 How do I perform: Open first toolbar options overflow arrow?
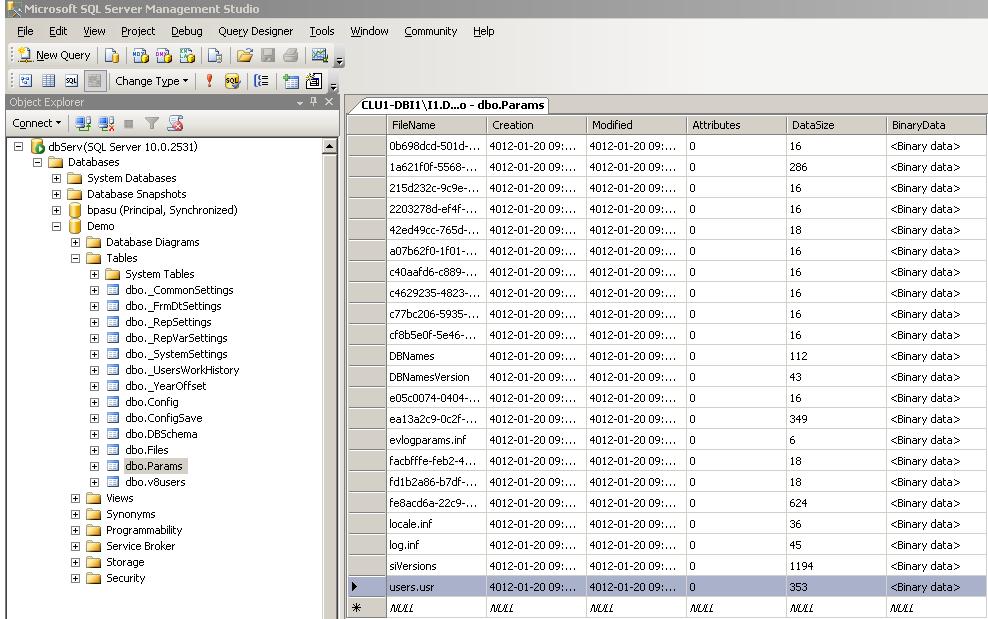(x=339, y=61)
